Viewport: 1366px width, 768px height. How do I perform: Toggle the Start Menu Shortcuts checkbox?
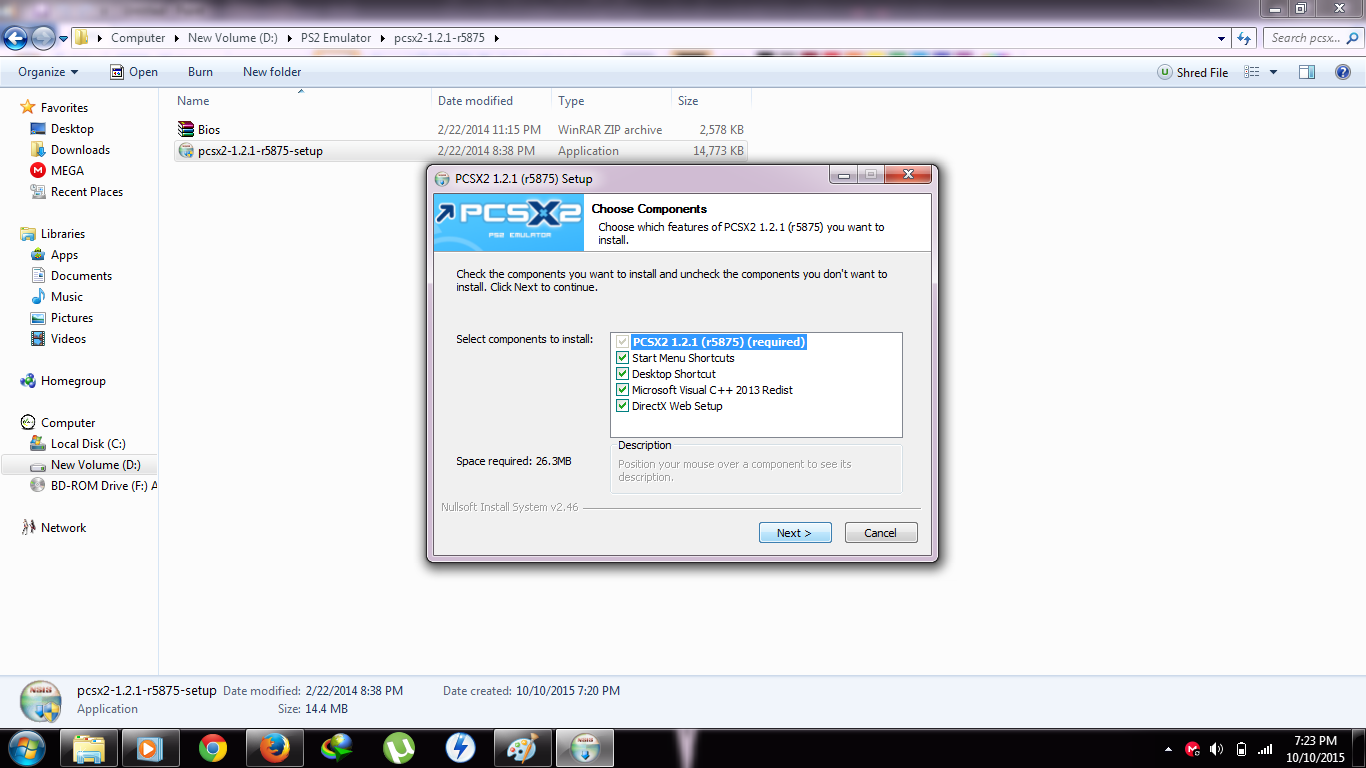(623, 358)
